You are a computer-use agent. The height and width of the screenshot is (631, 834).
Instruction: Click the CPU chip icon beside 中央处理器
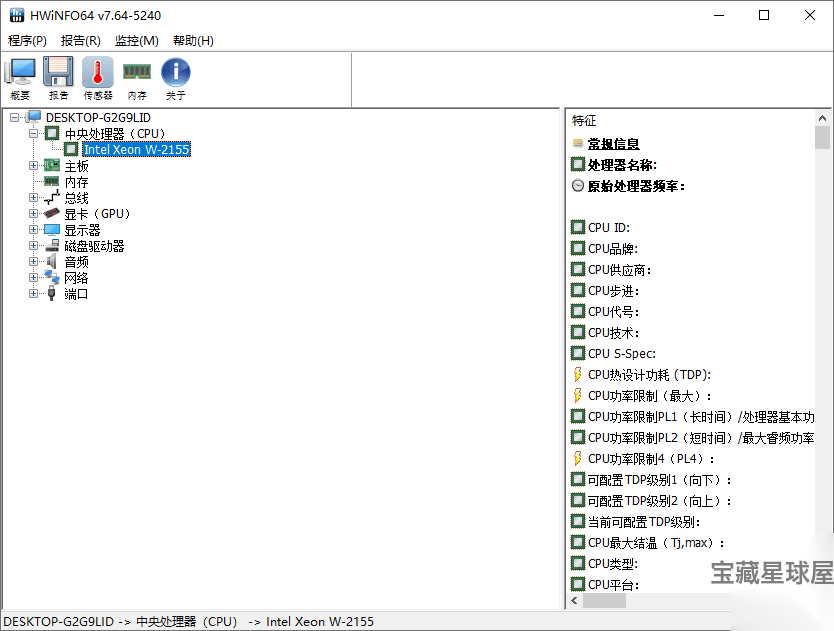tap(52, 133)
